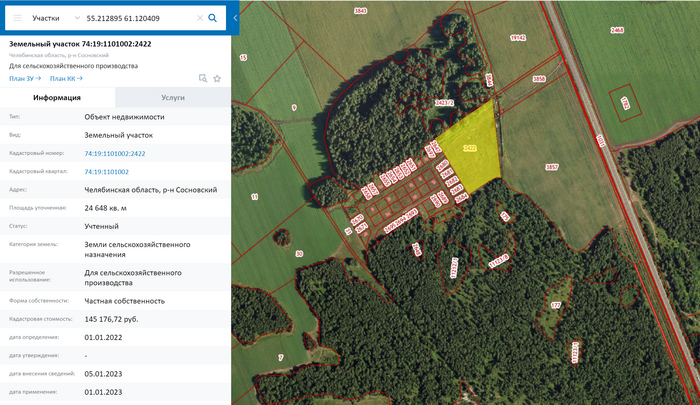The image size is (700, 405).
Task: Collapse the side panel with arrow
Action: pos(235,18)
